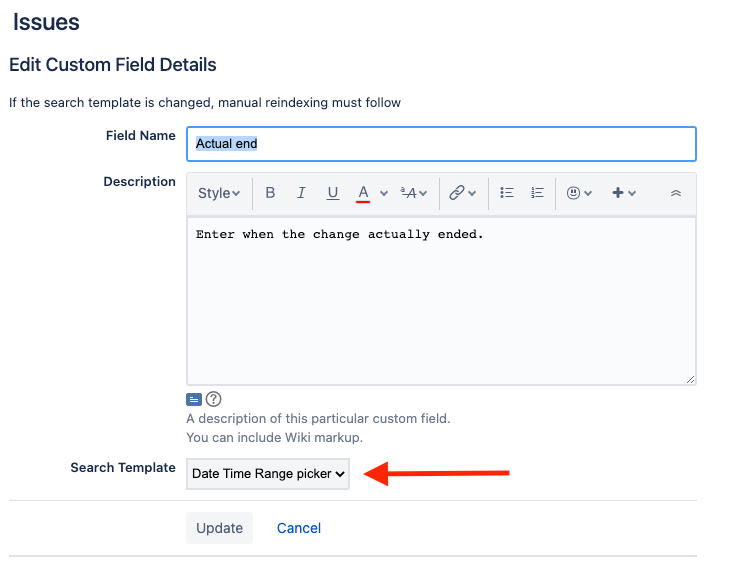Expand emoticon dropdown chevron

588,193
